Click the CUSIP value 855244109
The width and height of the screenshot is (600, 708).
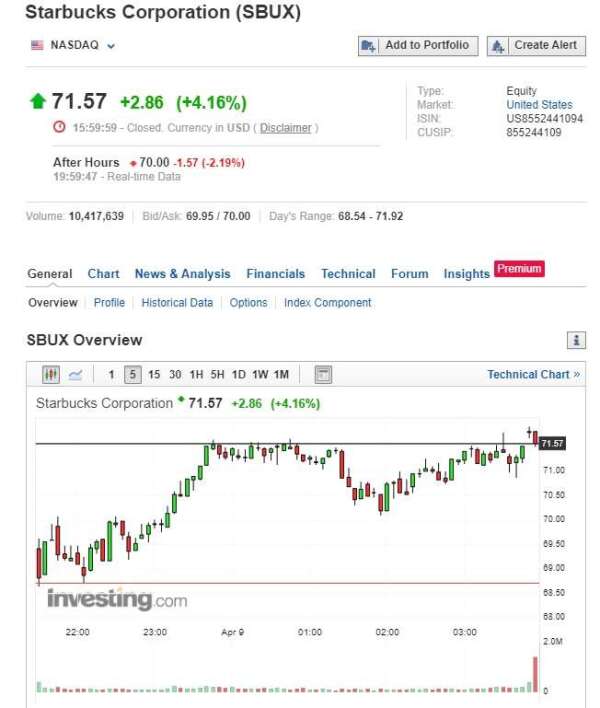coord(534,132)
